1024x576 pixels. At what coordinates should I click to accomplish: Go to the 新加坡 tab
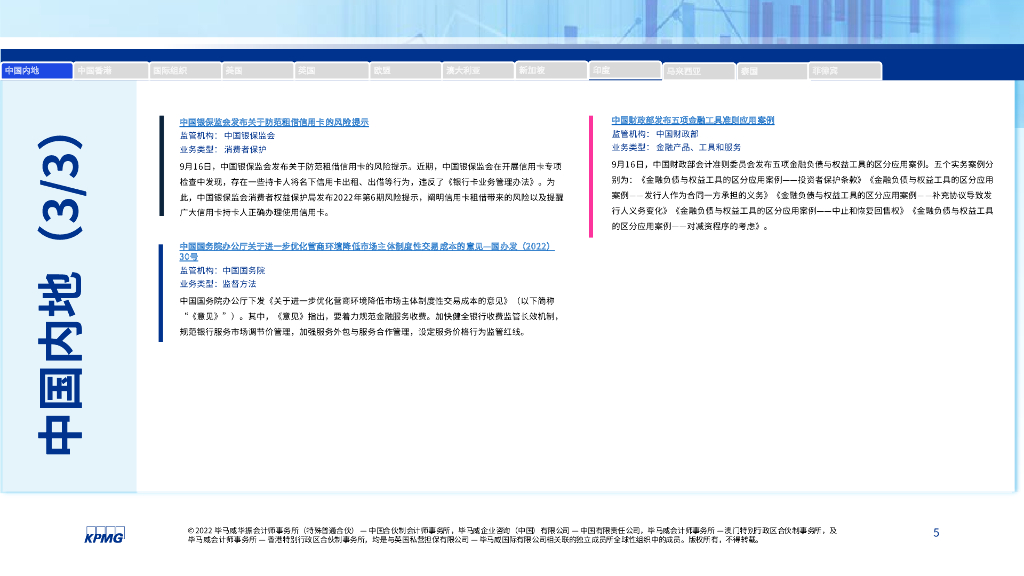tap(552, 70)
